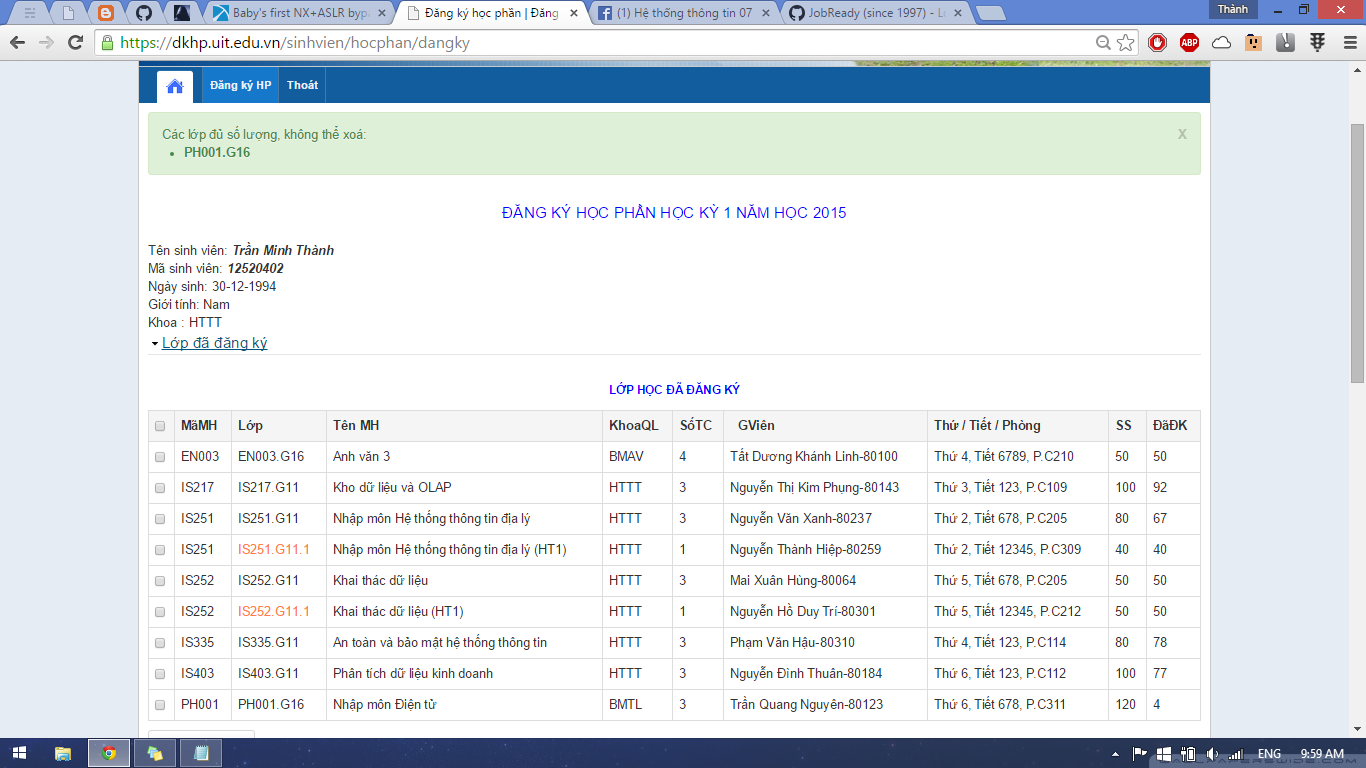This screenshot has height=768, width=1366.
Task: Tick the checkbox for PH001.G16 row
Action: 160,705
